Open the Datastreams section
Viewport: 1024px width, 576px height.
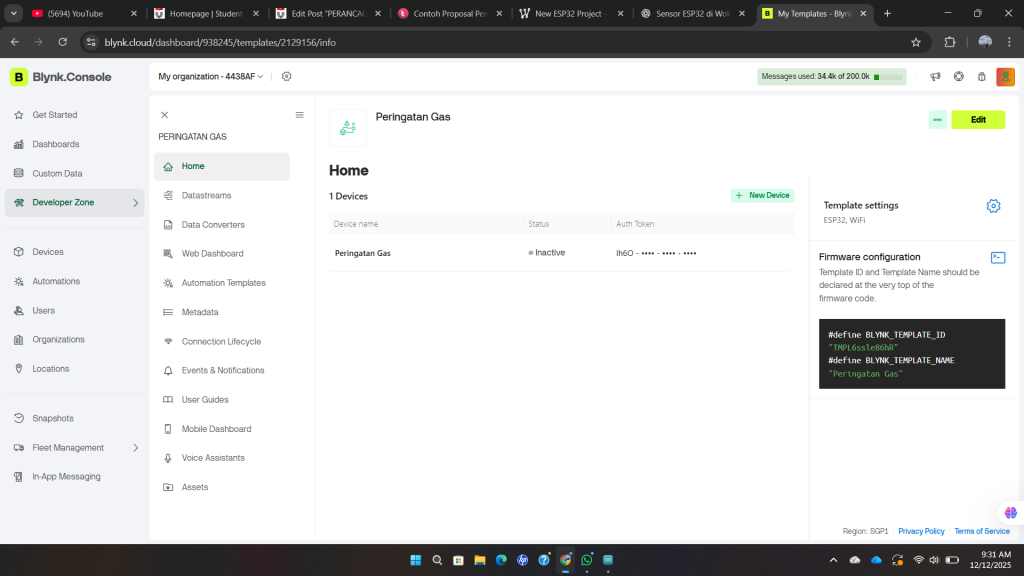tap(206, 195)
